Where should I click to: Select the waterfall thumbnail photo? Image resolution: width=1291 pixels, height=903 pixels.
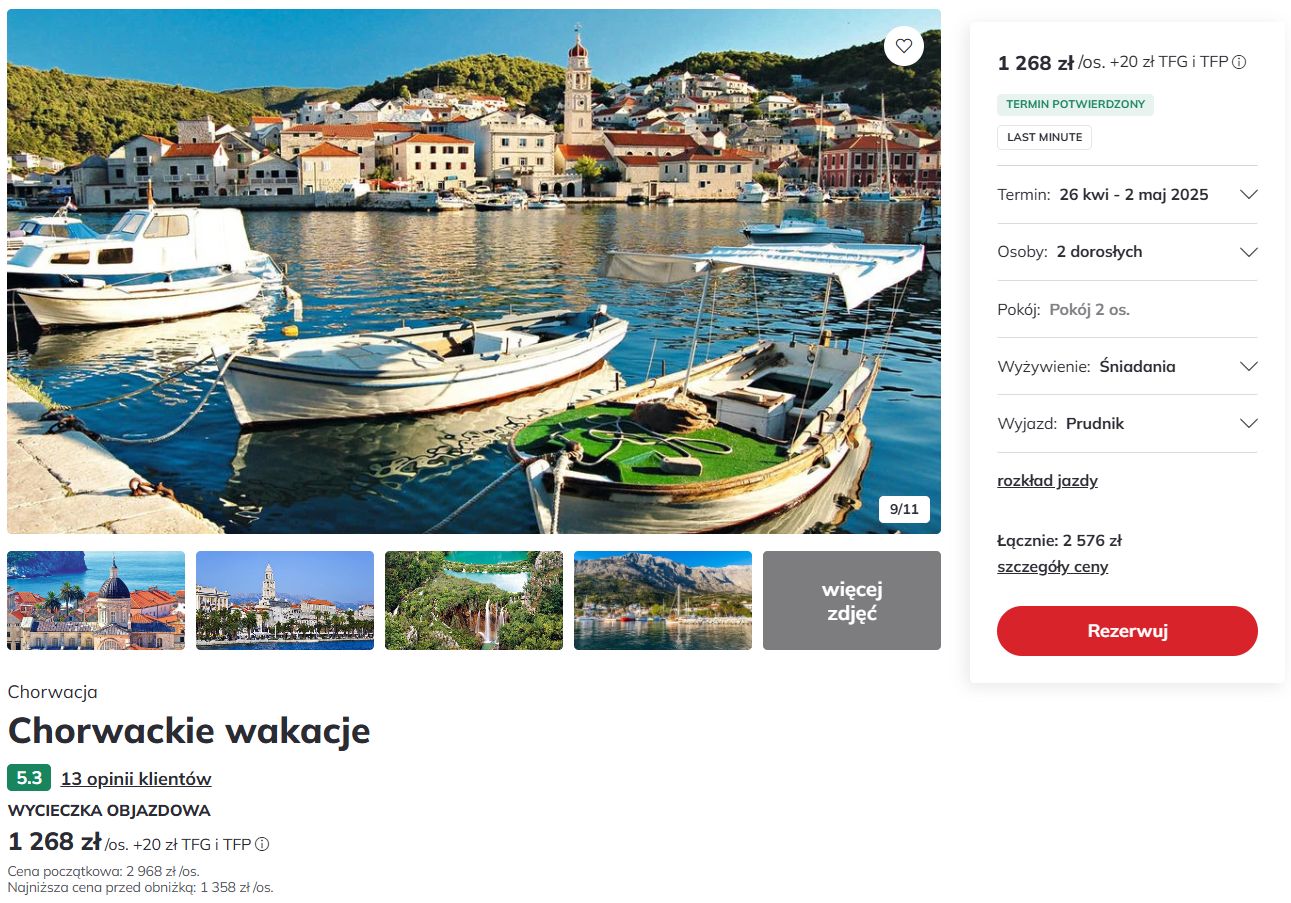pos(474,600)
